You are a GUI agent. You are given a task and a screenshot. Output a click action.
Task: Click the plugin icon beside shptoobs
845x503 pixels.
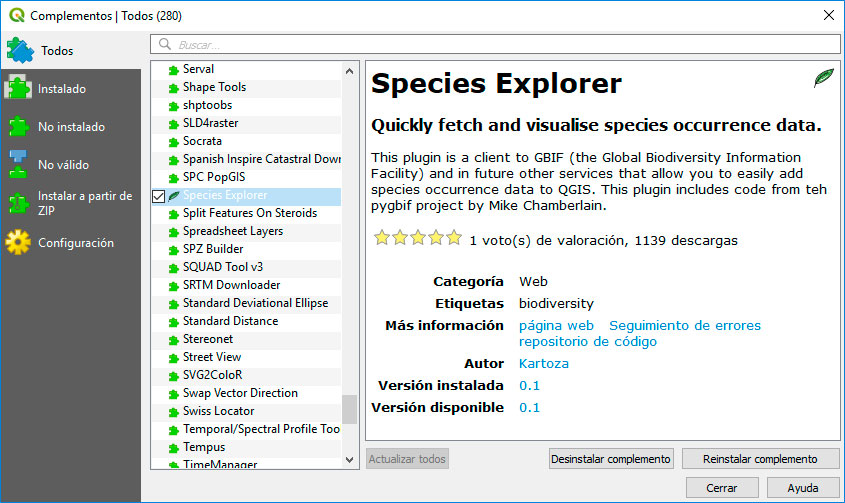pyautogui.click(x=174, y=106)
